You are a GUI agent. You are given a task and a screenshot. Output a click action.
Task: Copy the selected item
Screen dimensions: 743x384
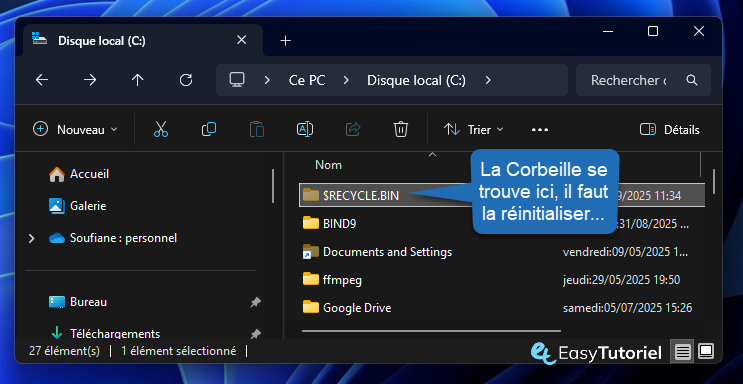209,129
